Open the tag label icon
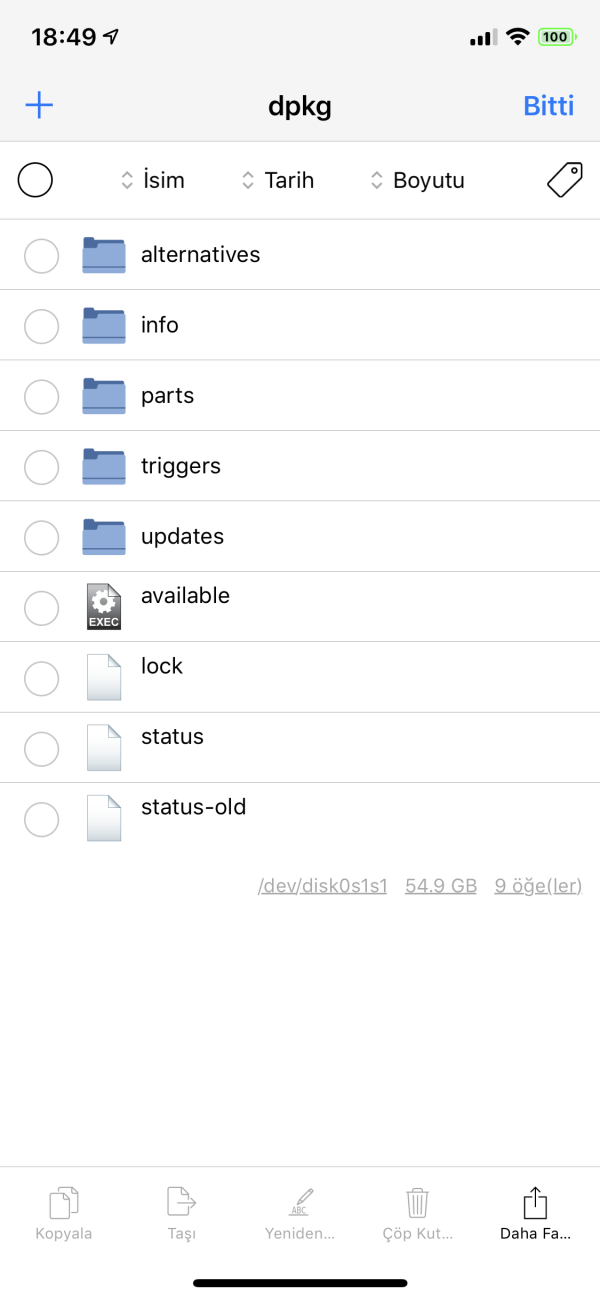This screenshot has width=600, height=1300. coord(564,180)
